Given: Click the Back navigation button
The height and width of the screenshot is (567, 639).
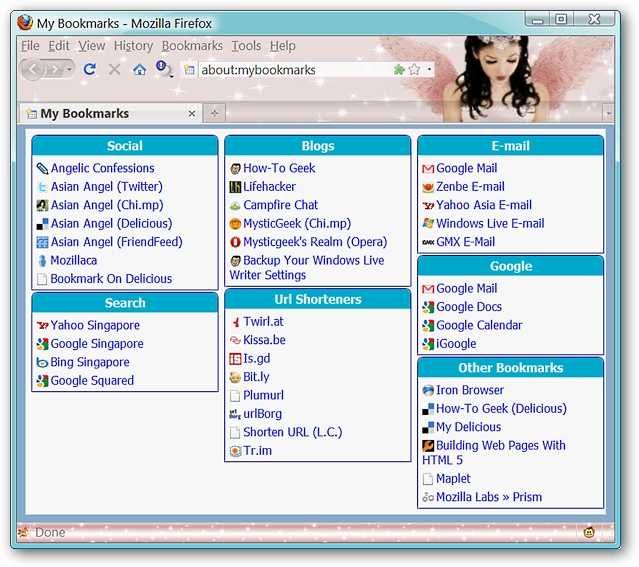Looking at the screenshot, I should (33, 70).
